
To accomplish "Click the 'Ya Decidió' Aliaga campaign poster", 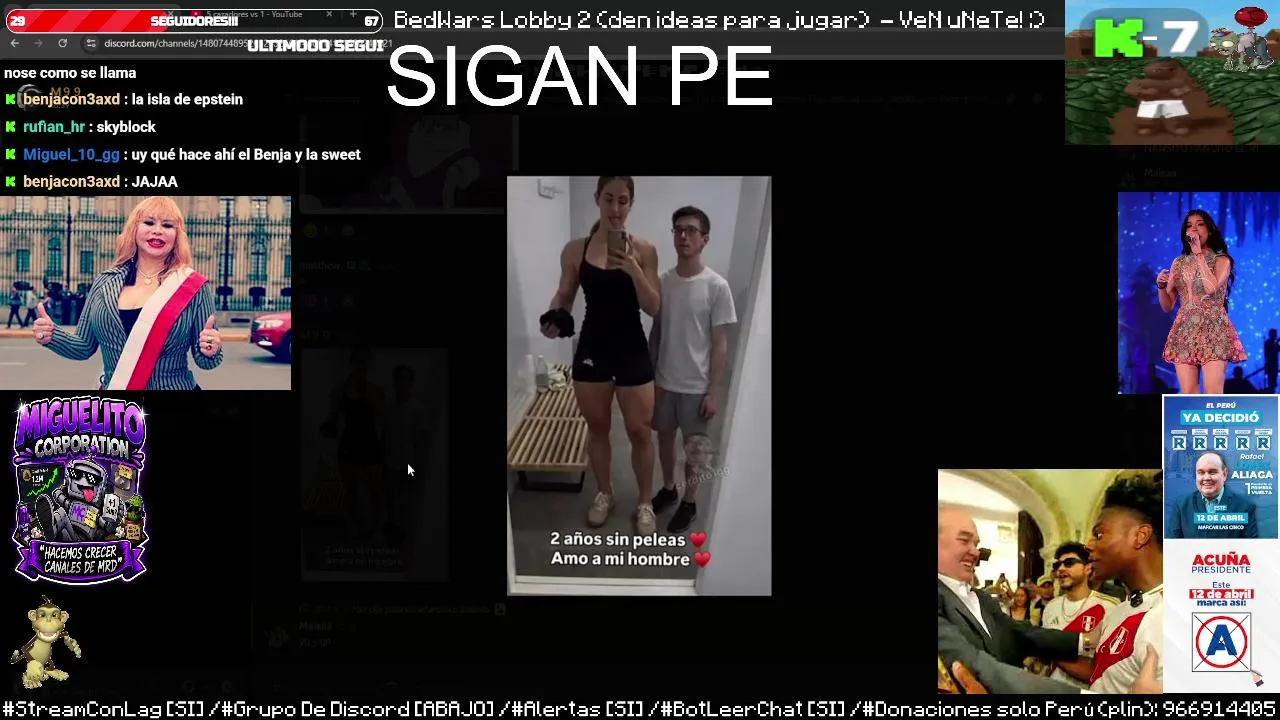I will click(x=1220, y=467).
